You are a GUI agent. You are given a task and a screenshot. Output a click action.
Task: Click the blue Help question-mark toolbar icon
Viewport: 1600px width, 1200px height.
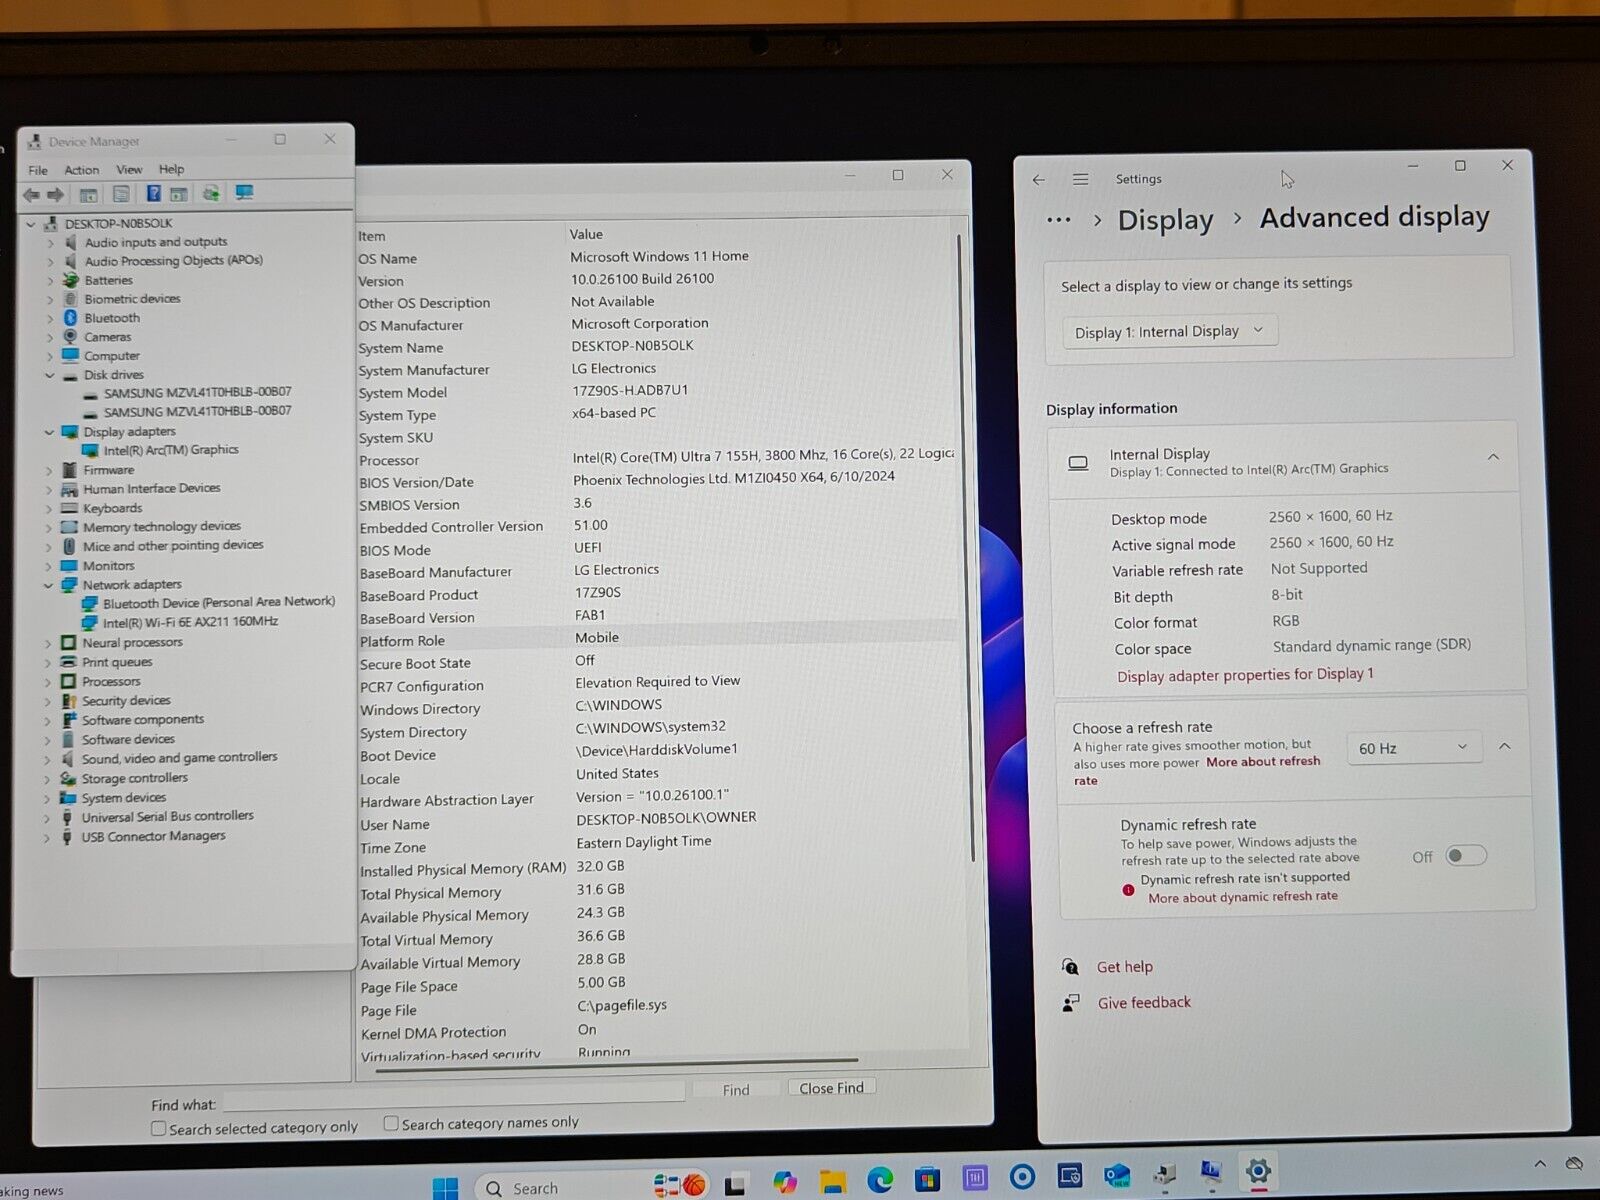(x=154, y=193)
